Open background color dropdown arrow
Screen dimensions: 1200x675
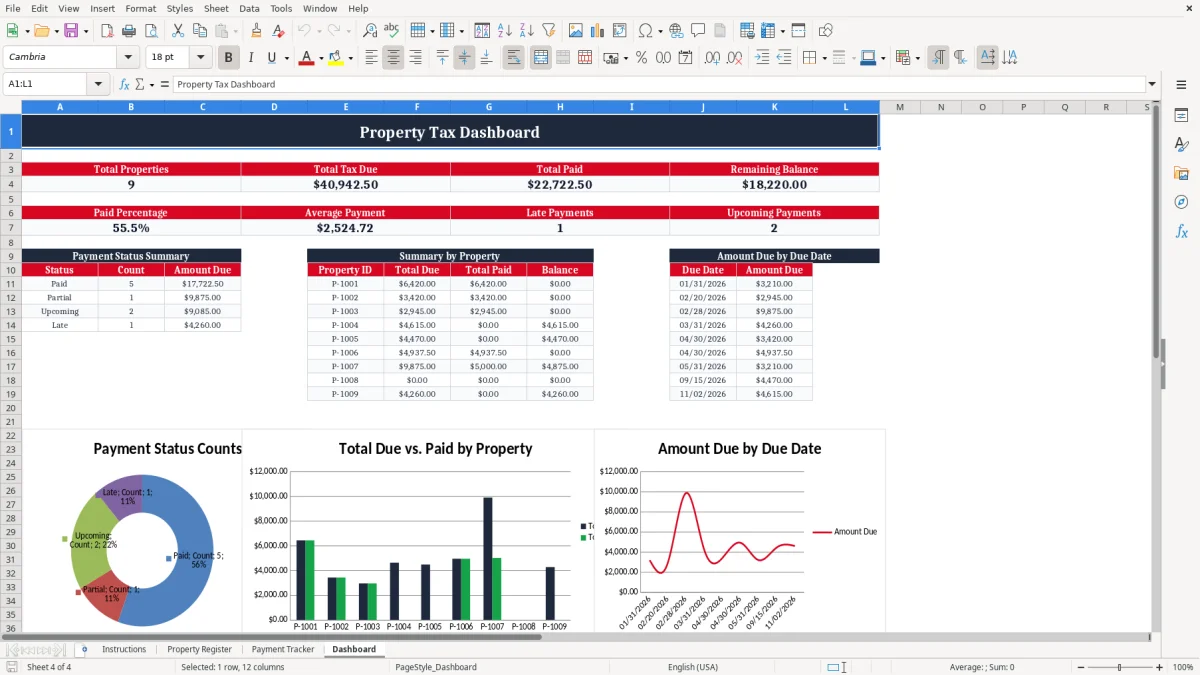click(350, 58)
